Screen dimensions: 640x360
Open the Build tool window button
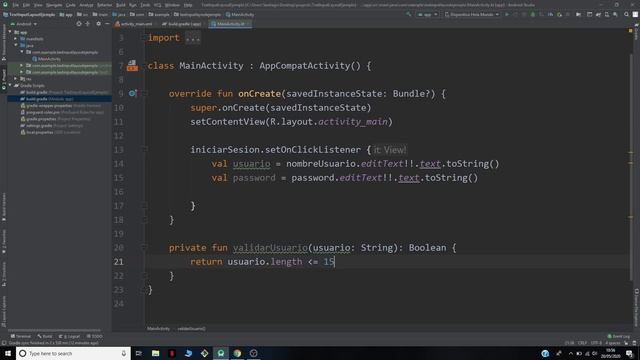[45, 336]
